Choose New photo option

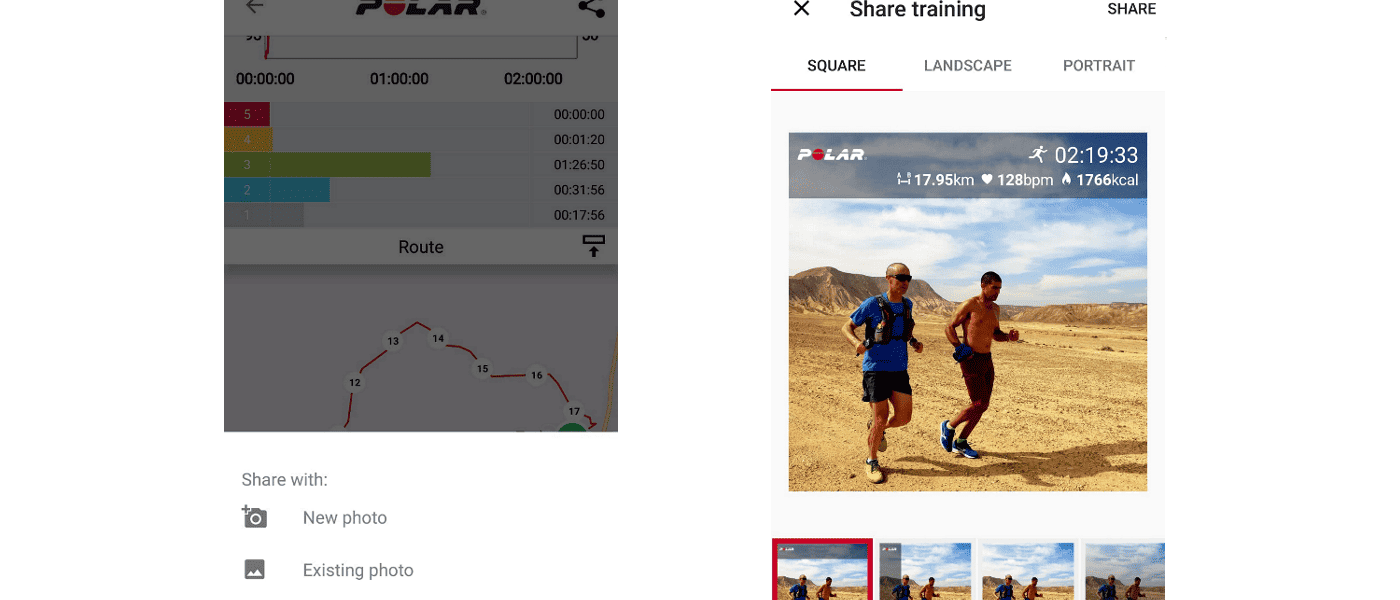pyautogui.click(x=345, y=518)
